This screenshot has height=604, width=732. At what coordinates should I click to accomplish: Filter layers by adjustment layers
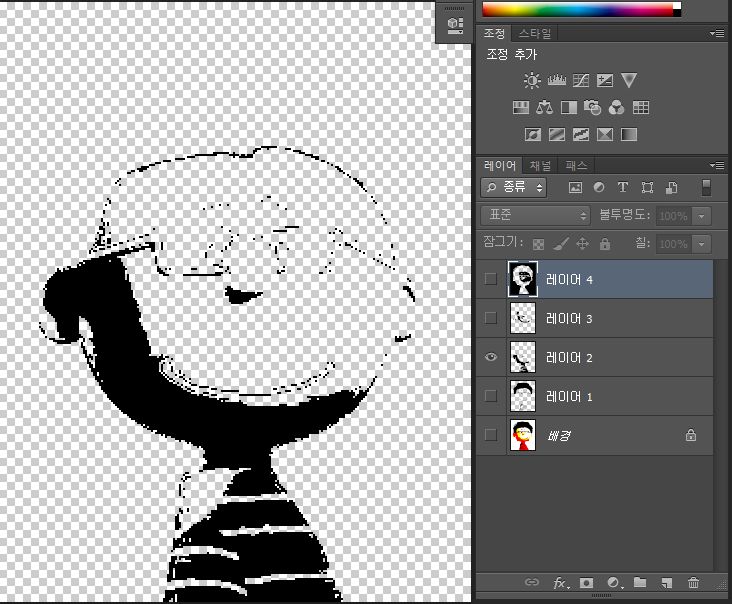coord(599,188)
